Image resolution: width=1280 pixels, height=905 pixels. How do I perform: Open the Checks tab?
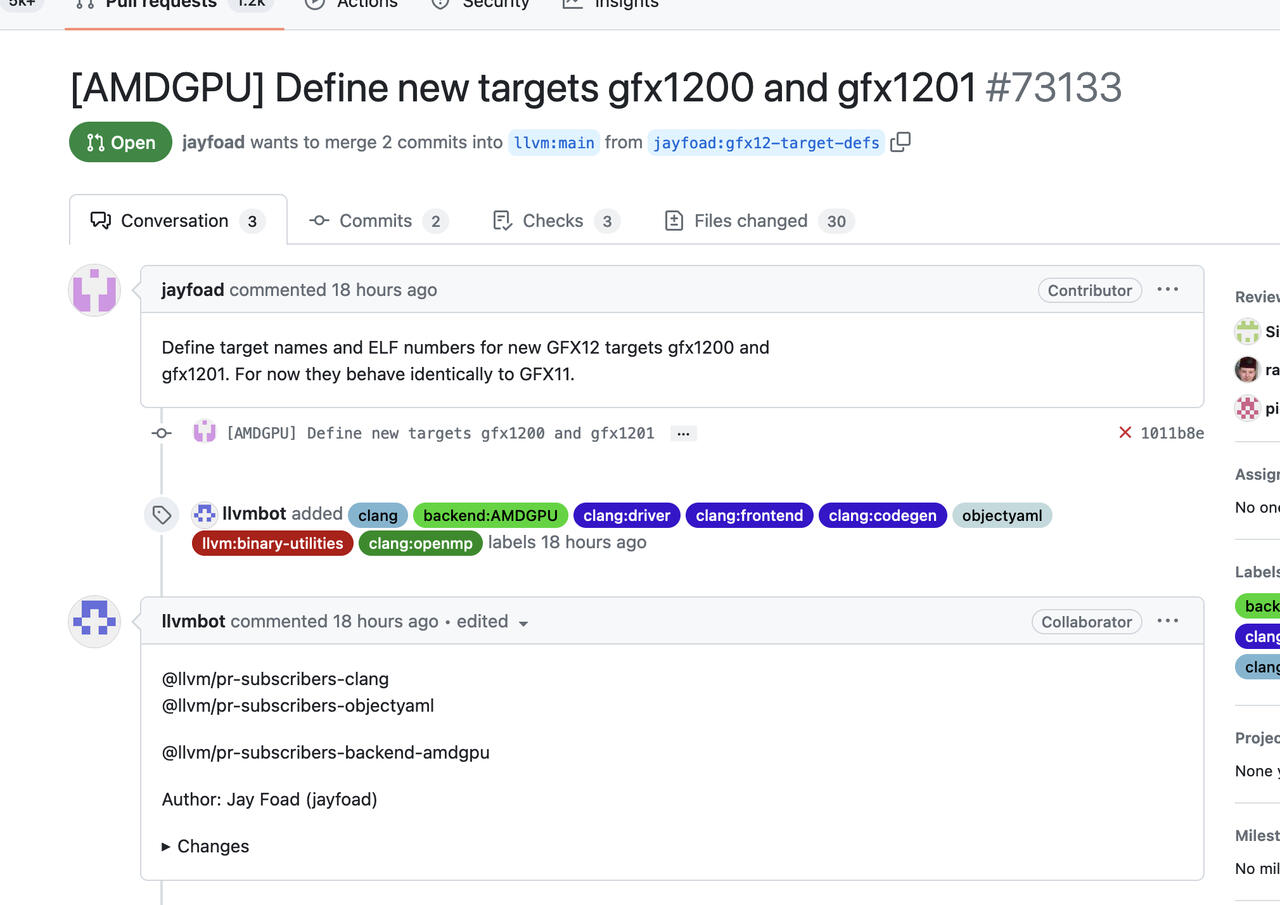pos(556,221)
